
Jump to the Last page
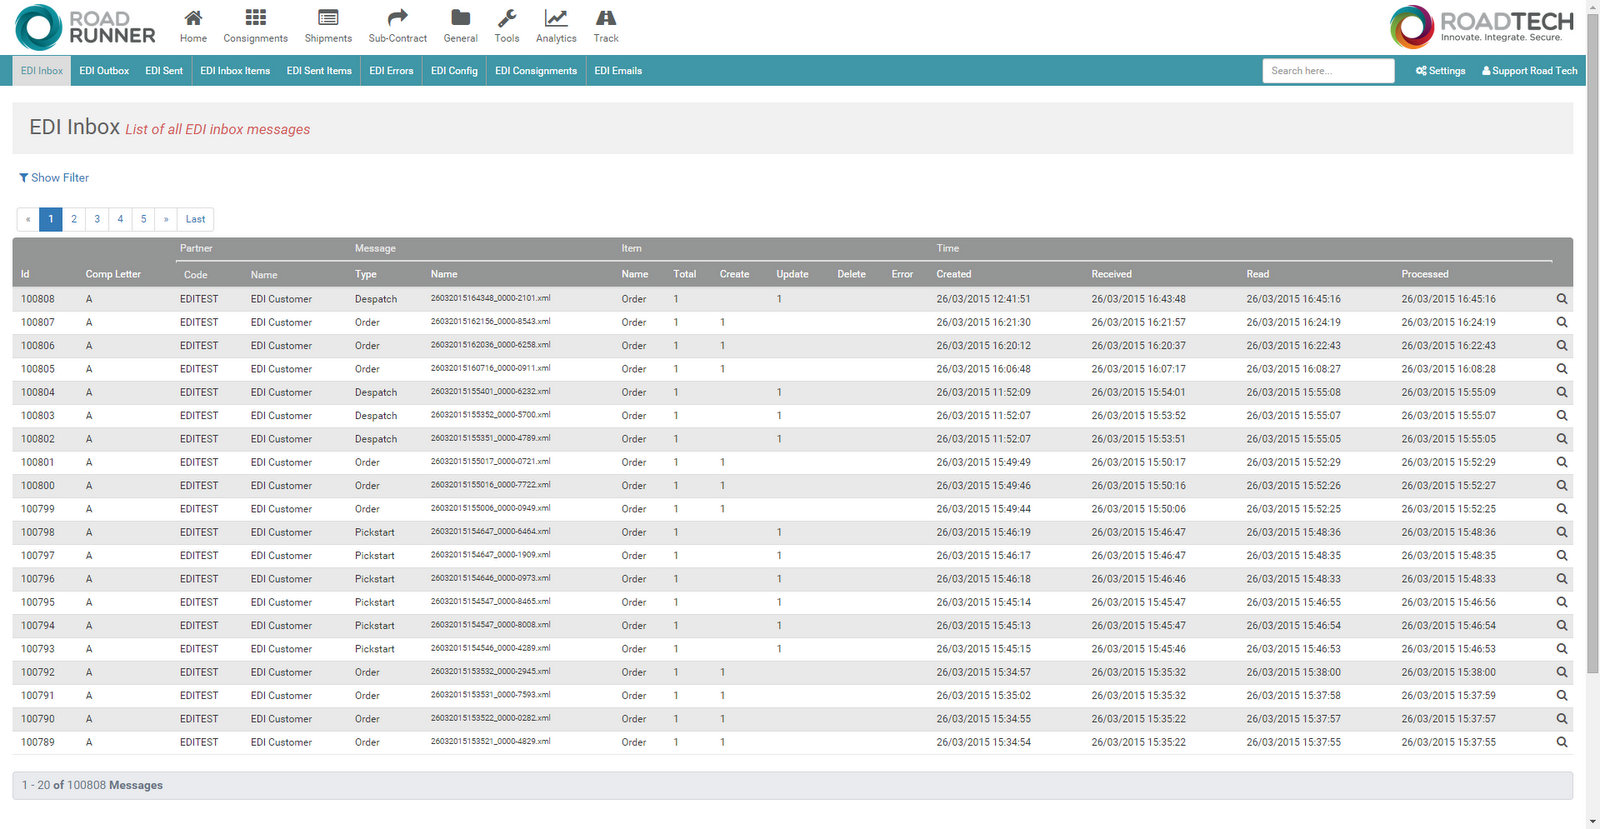click(x=195, y=219)
